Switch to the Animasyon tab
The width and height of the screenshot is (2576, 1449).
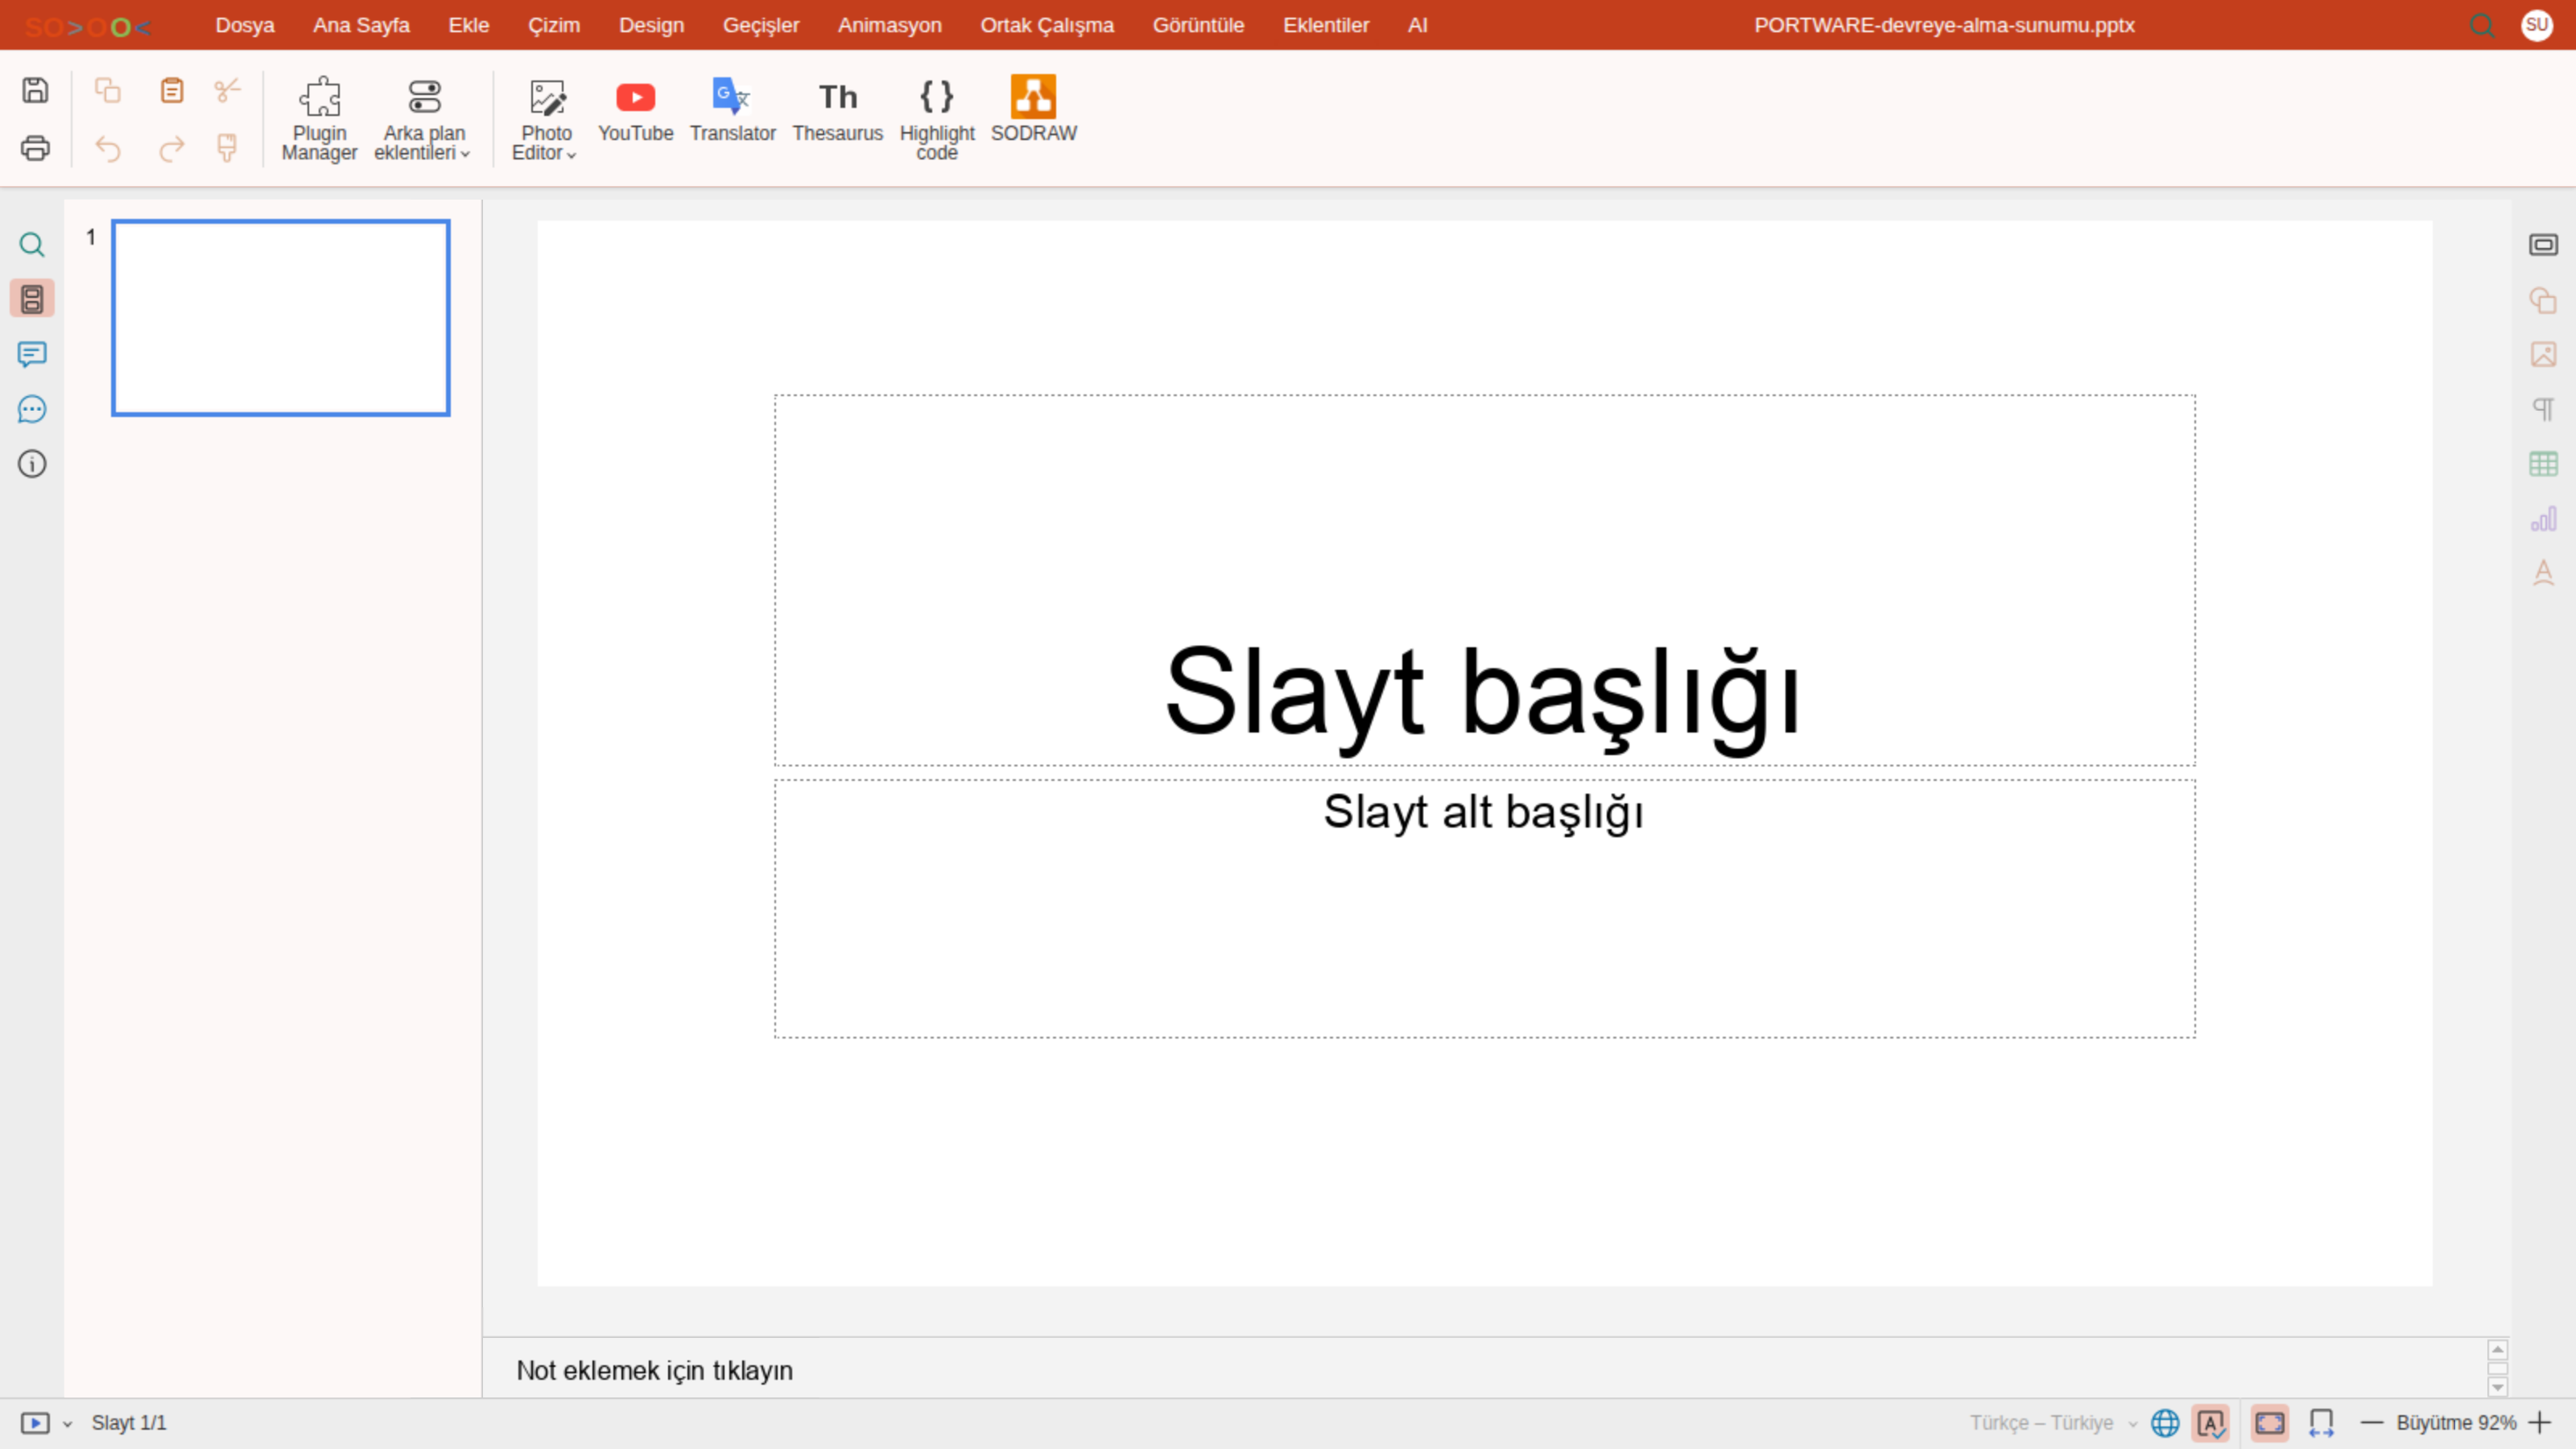click(x=889, y=25)
